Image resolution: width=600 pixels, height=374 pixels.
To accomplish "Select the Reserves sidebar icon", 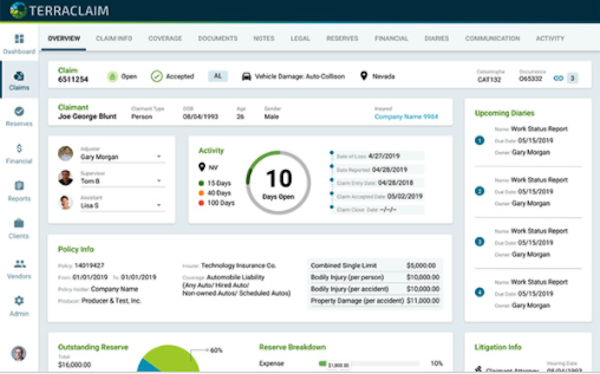I will click(19, 111).
